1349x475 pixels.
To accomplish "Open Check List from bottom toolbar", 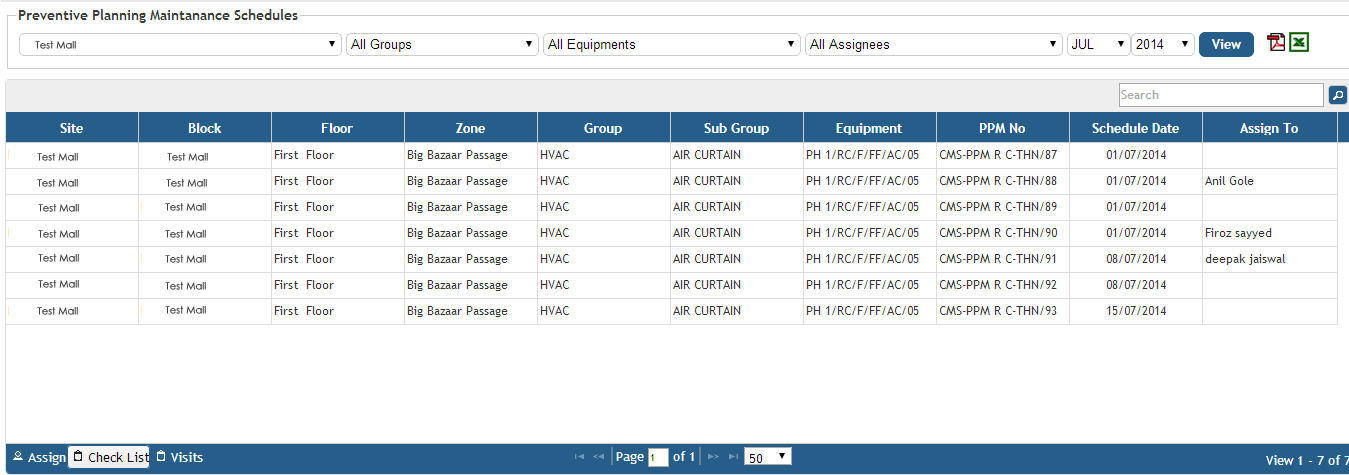I will pos(110,458).
